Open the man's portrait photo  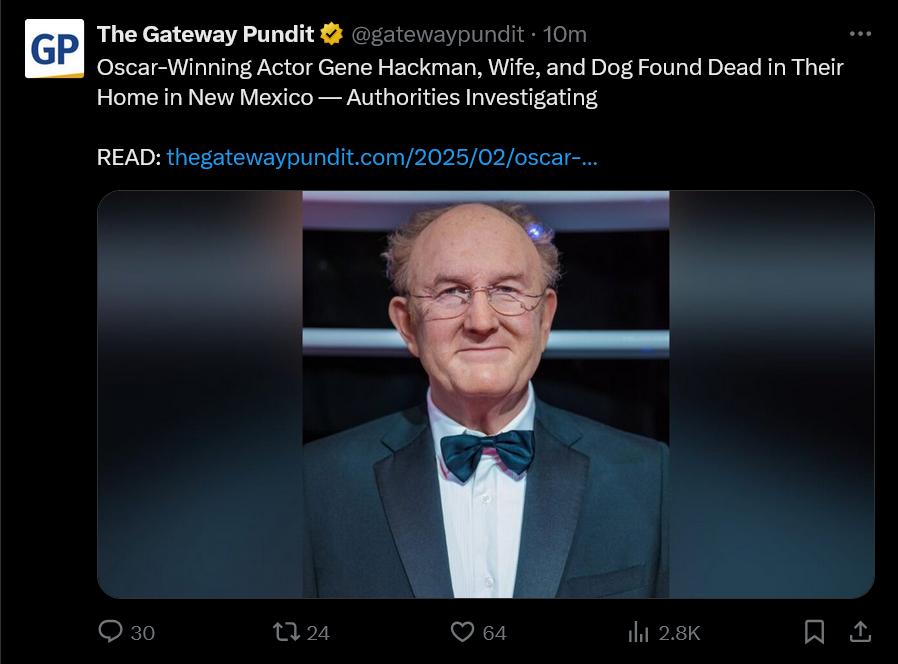point(486,394)
